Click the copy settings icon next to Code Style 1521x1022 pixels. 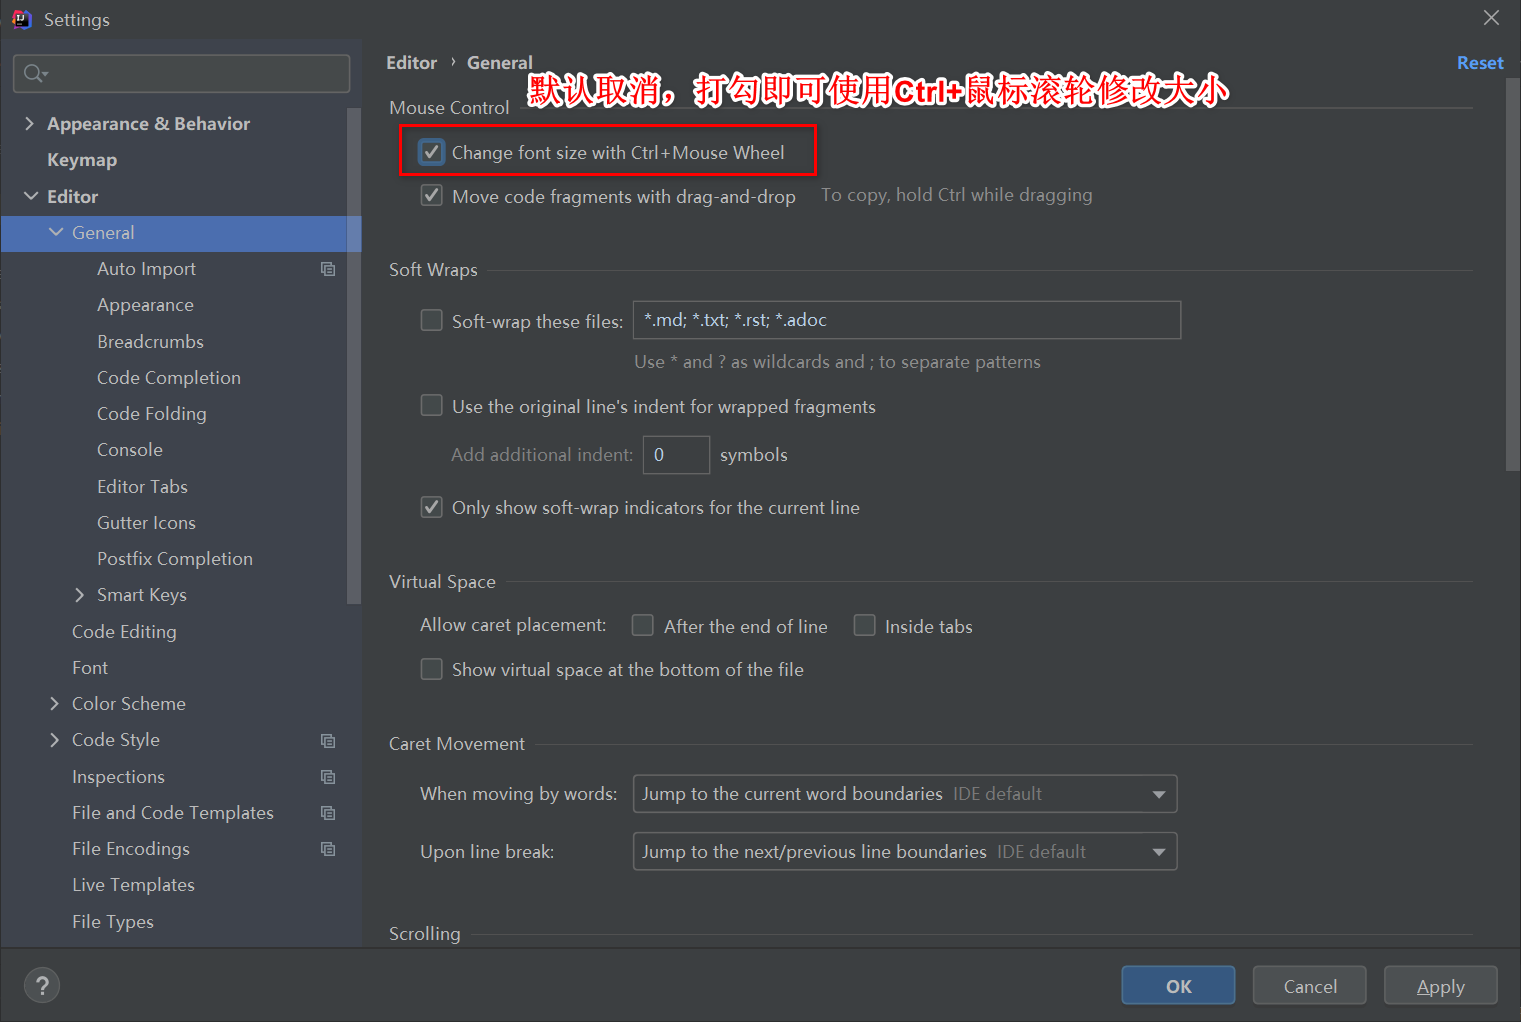[x=328, y=740]
